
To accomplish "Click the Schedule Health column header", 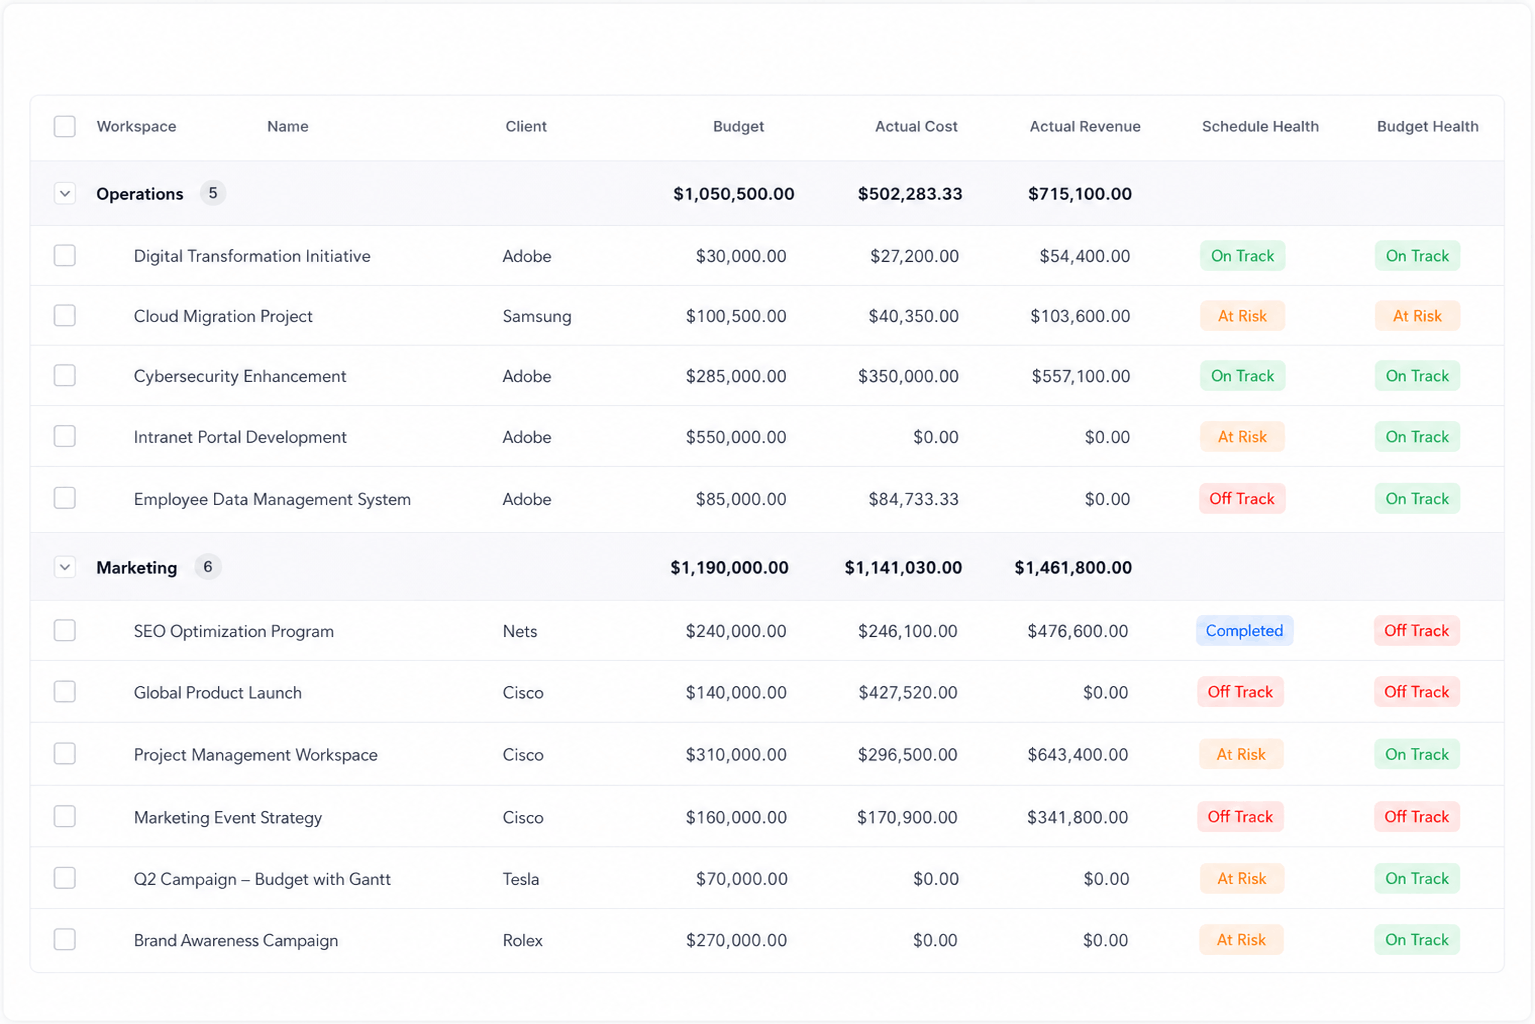I will point(1260,126).
